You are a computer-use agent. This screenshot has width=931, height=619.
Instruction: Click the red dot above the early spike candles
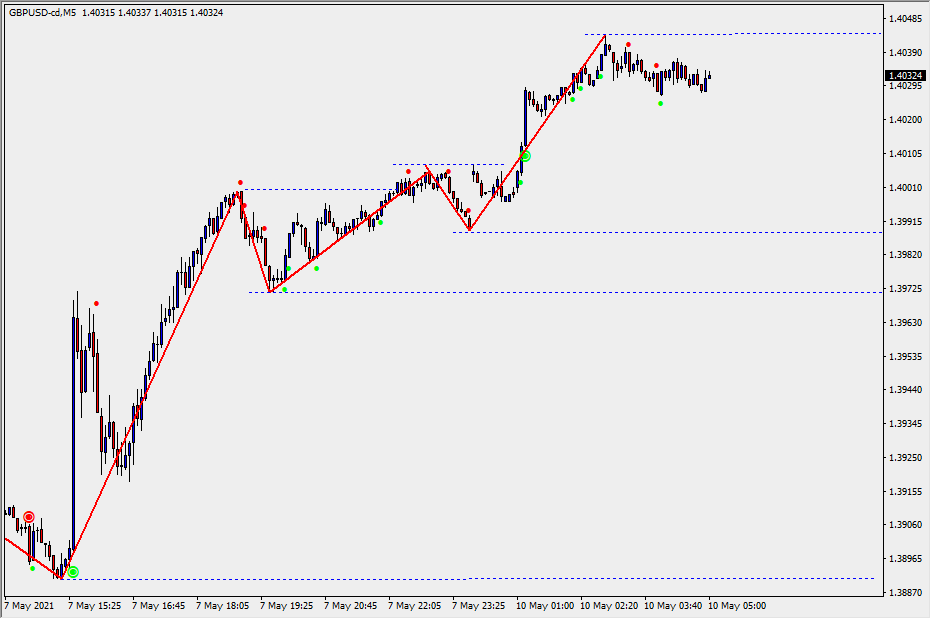click(96, 303)
